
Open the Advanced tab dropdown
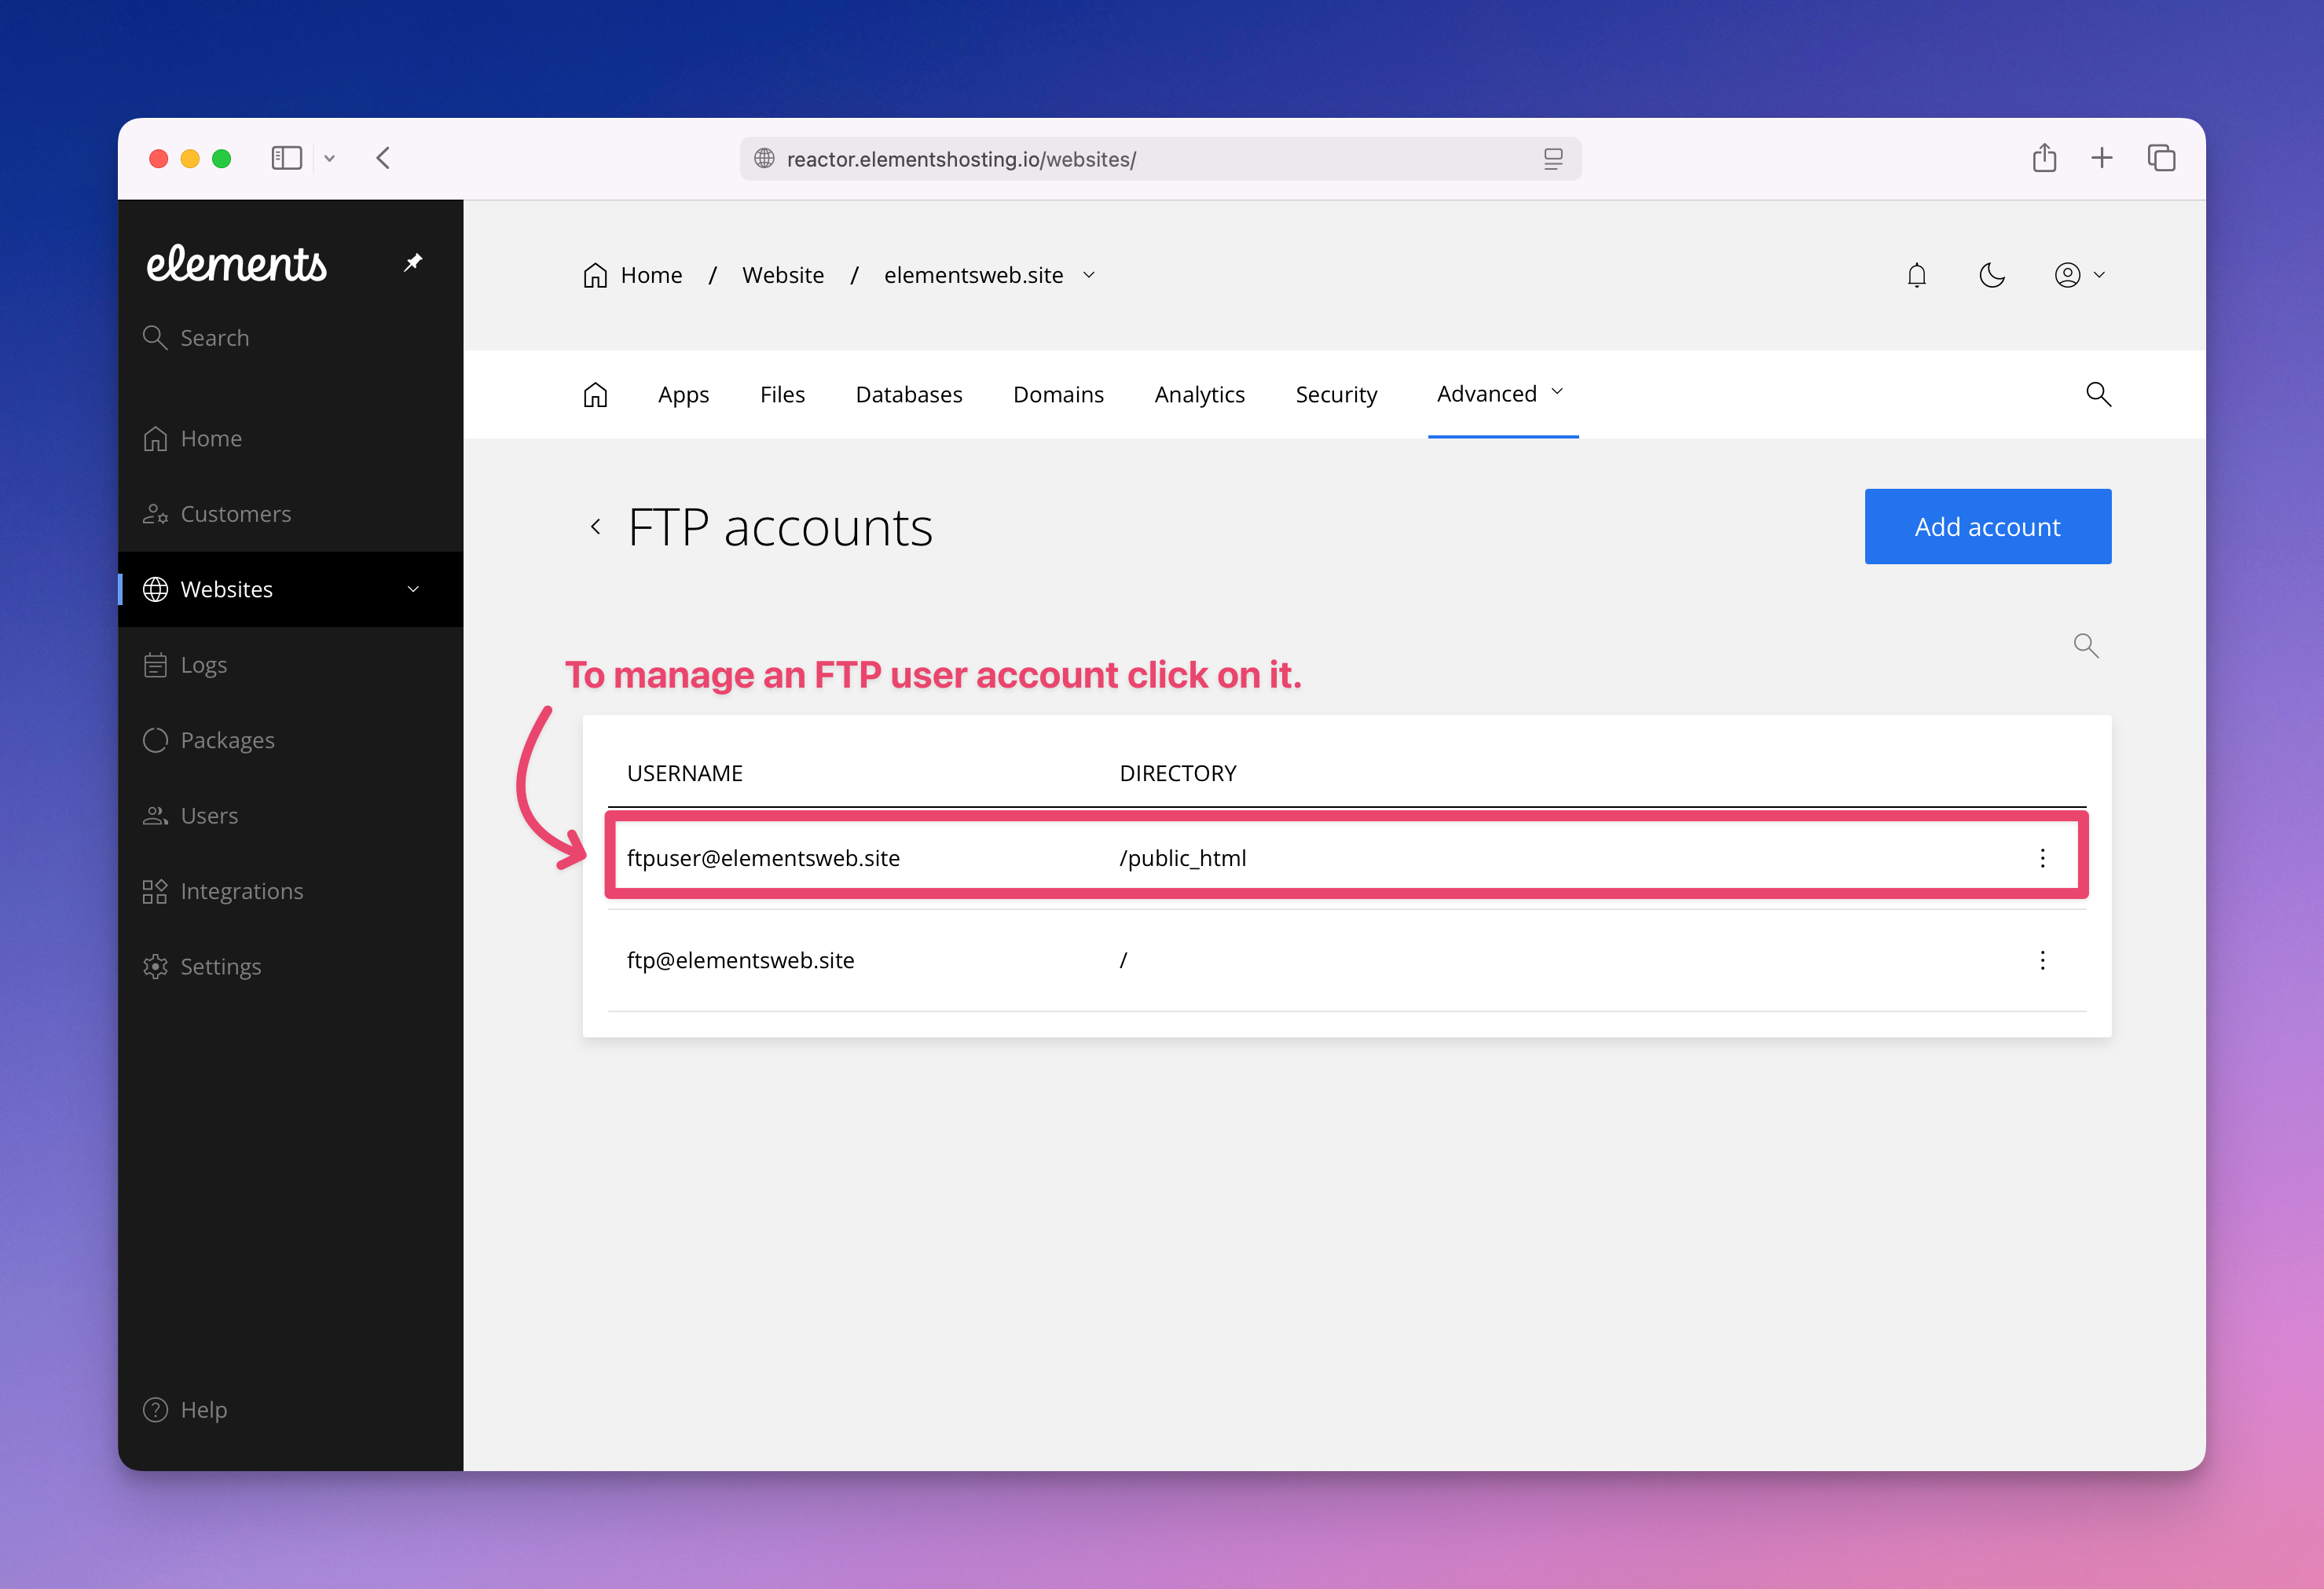(1499, 394)
